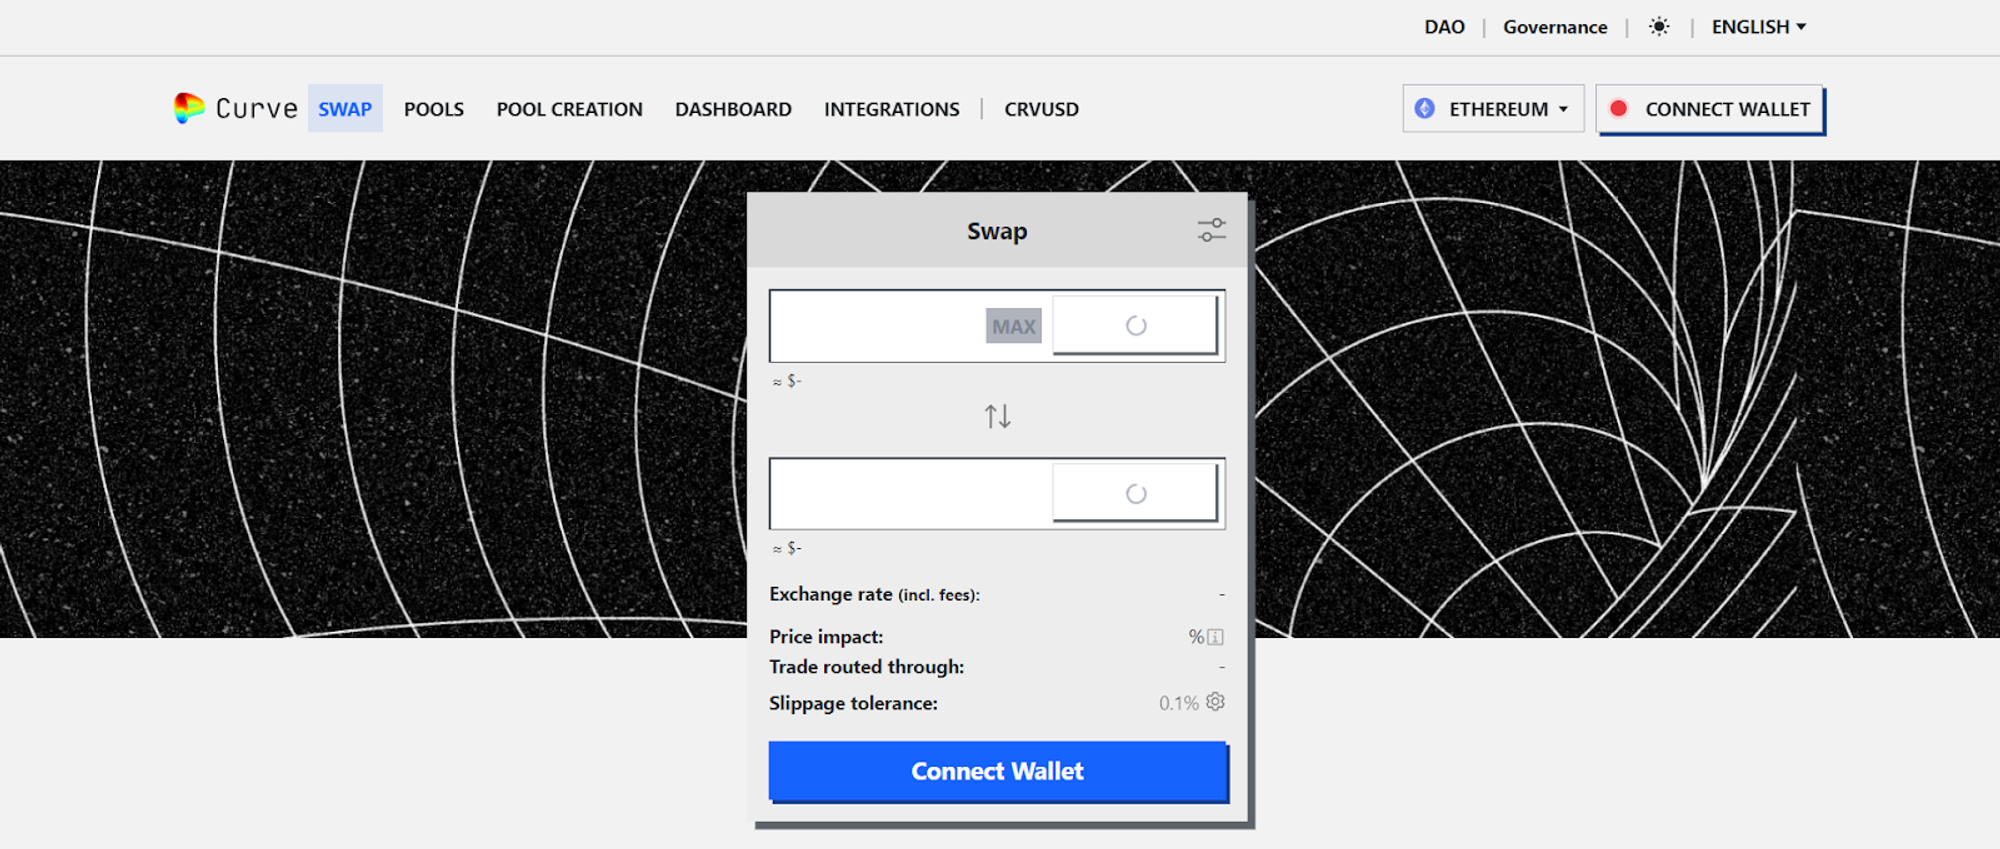Switch to the POOLS tab
This screenshot has width=2000, height=849.
(x=433, y=109)
